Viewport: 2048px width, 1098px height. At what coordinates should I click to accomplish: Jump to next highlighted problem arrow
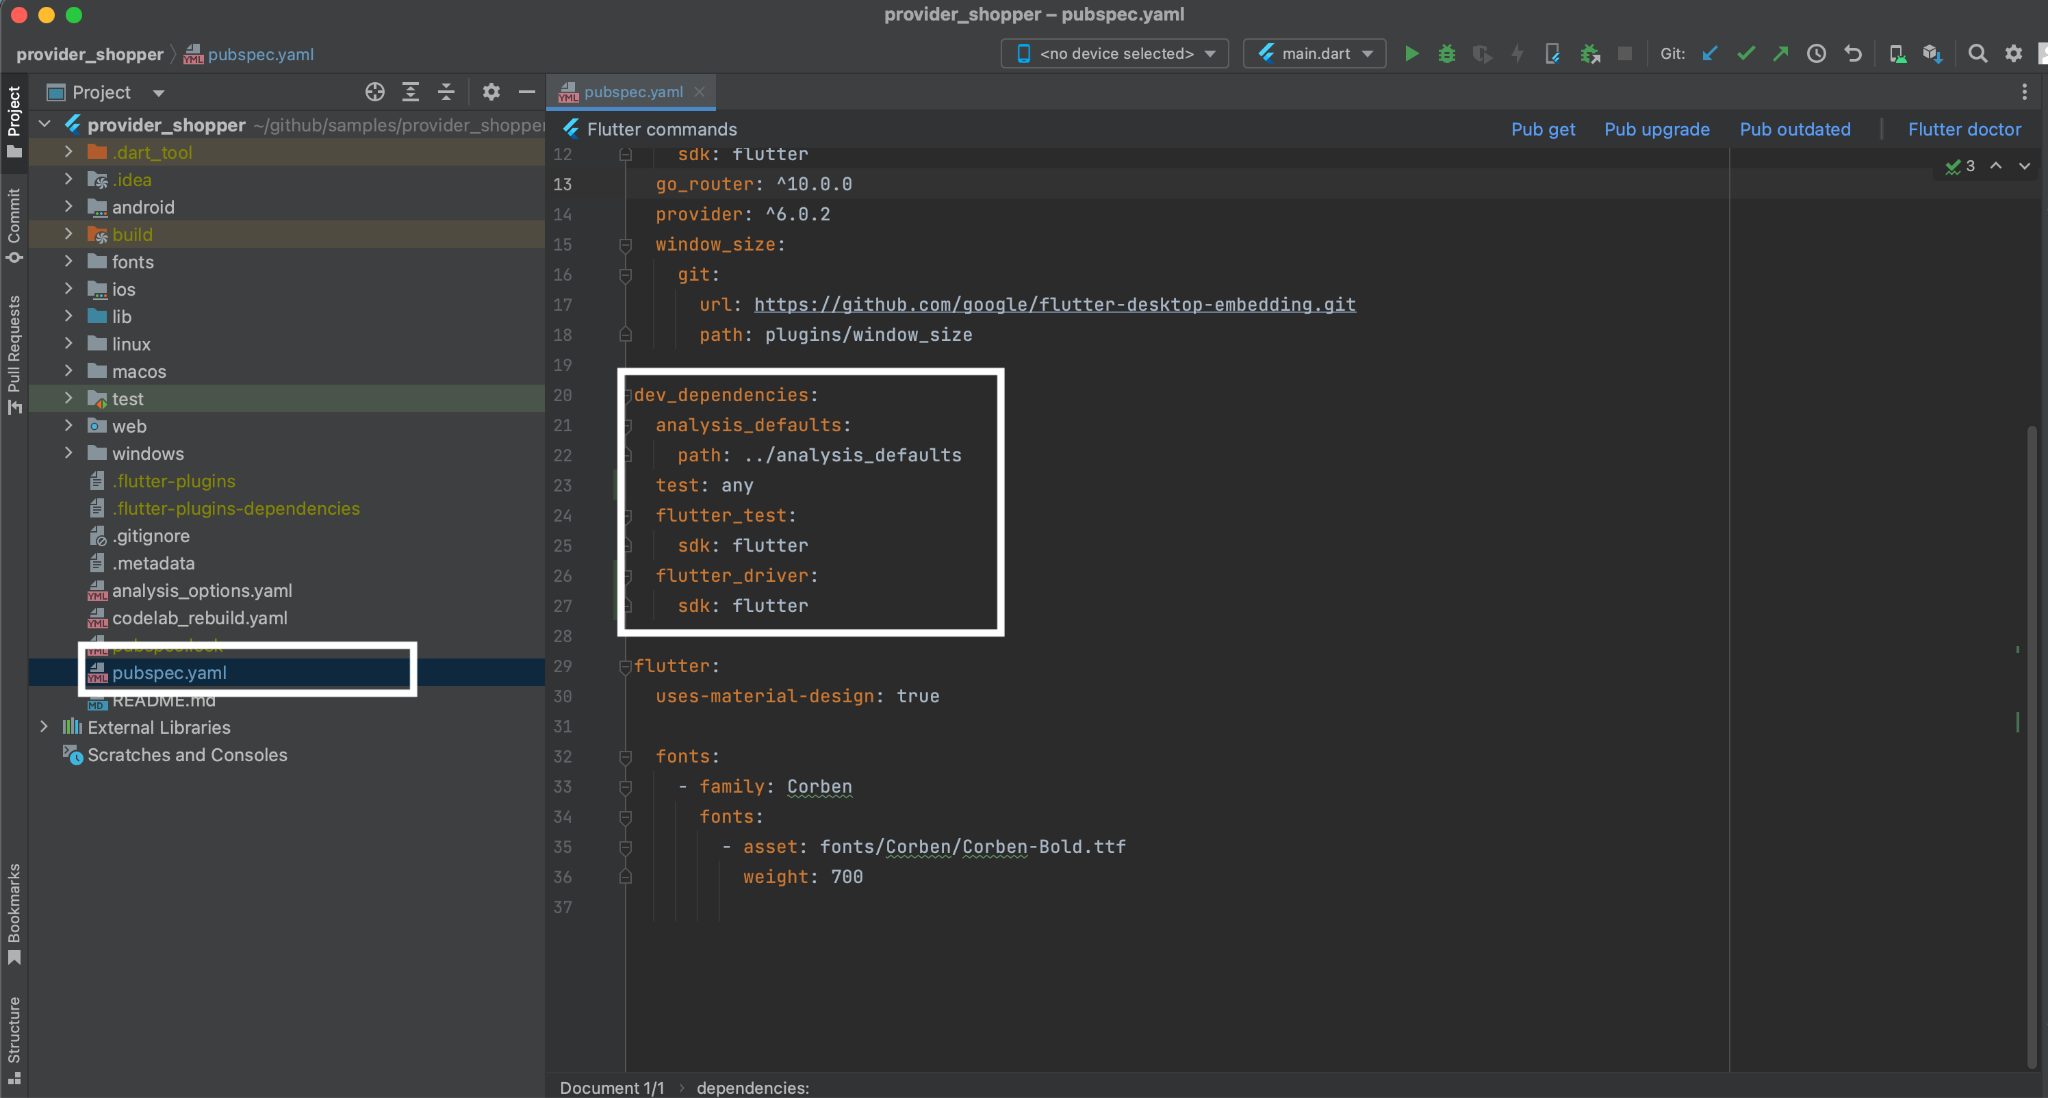click(2024, 166)
